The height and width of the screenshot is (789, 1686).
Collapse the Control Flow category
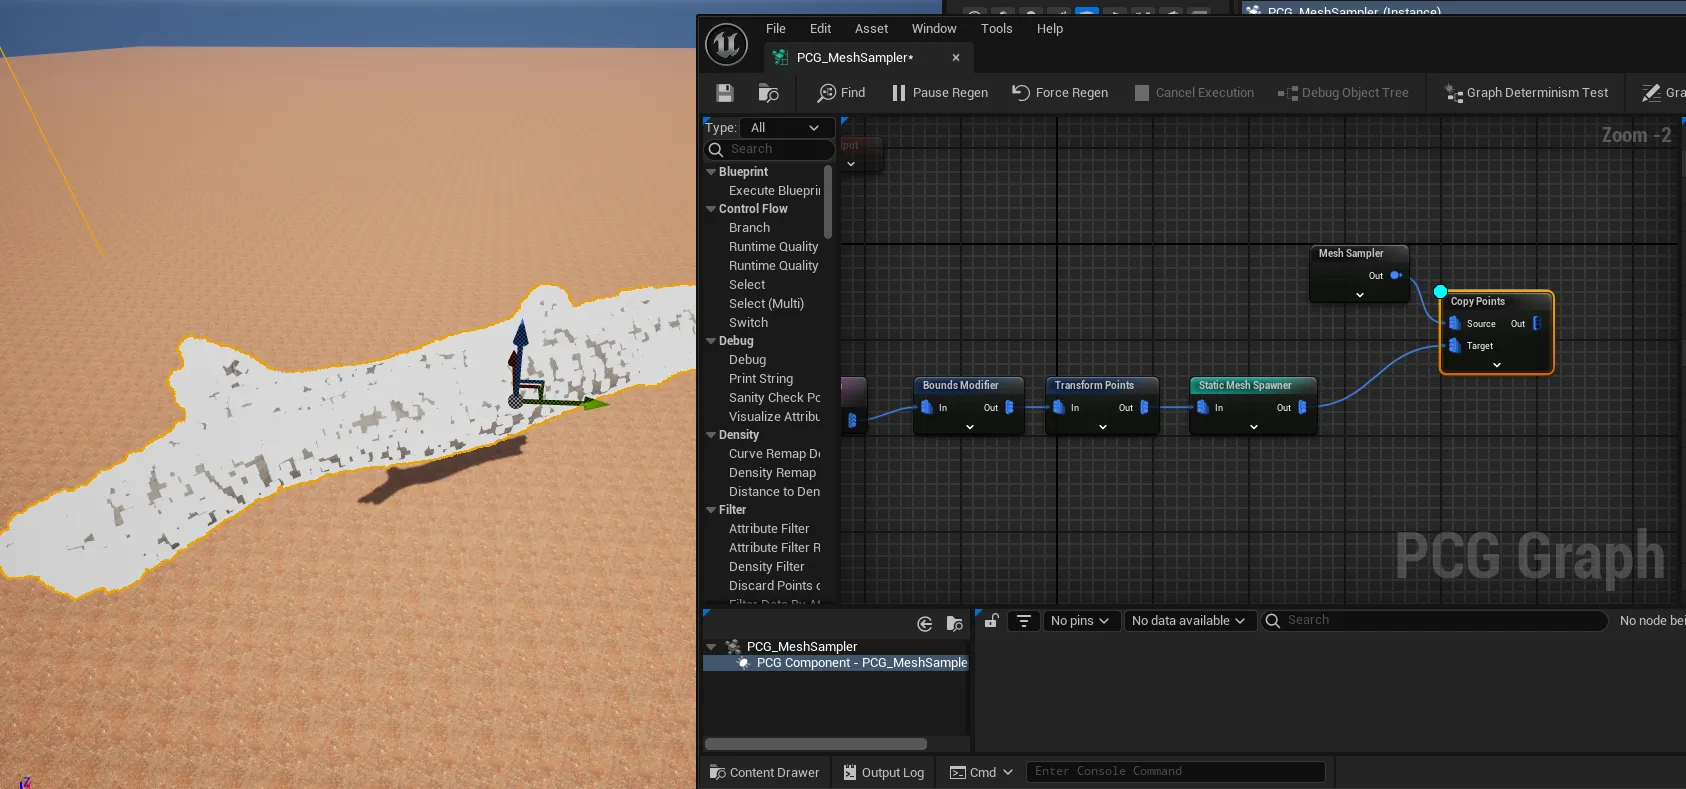point(711,209)
